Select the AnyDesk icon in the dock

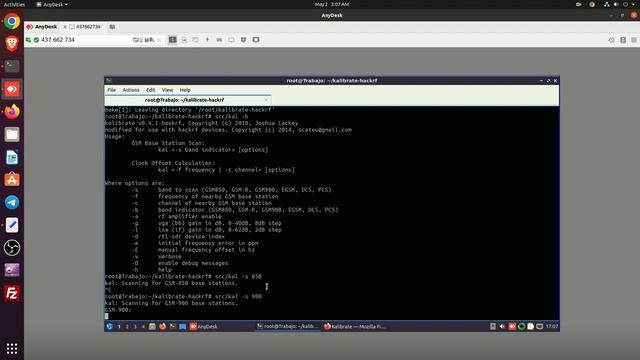(x=12, y=89)
